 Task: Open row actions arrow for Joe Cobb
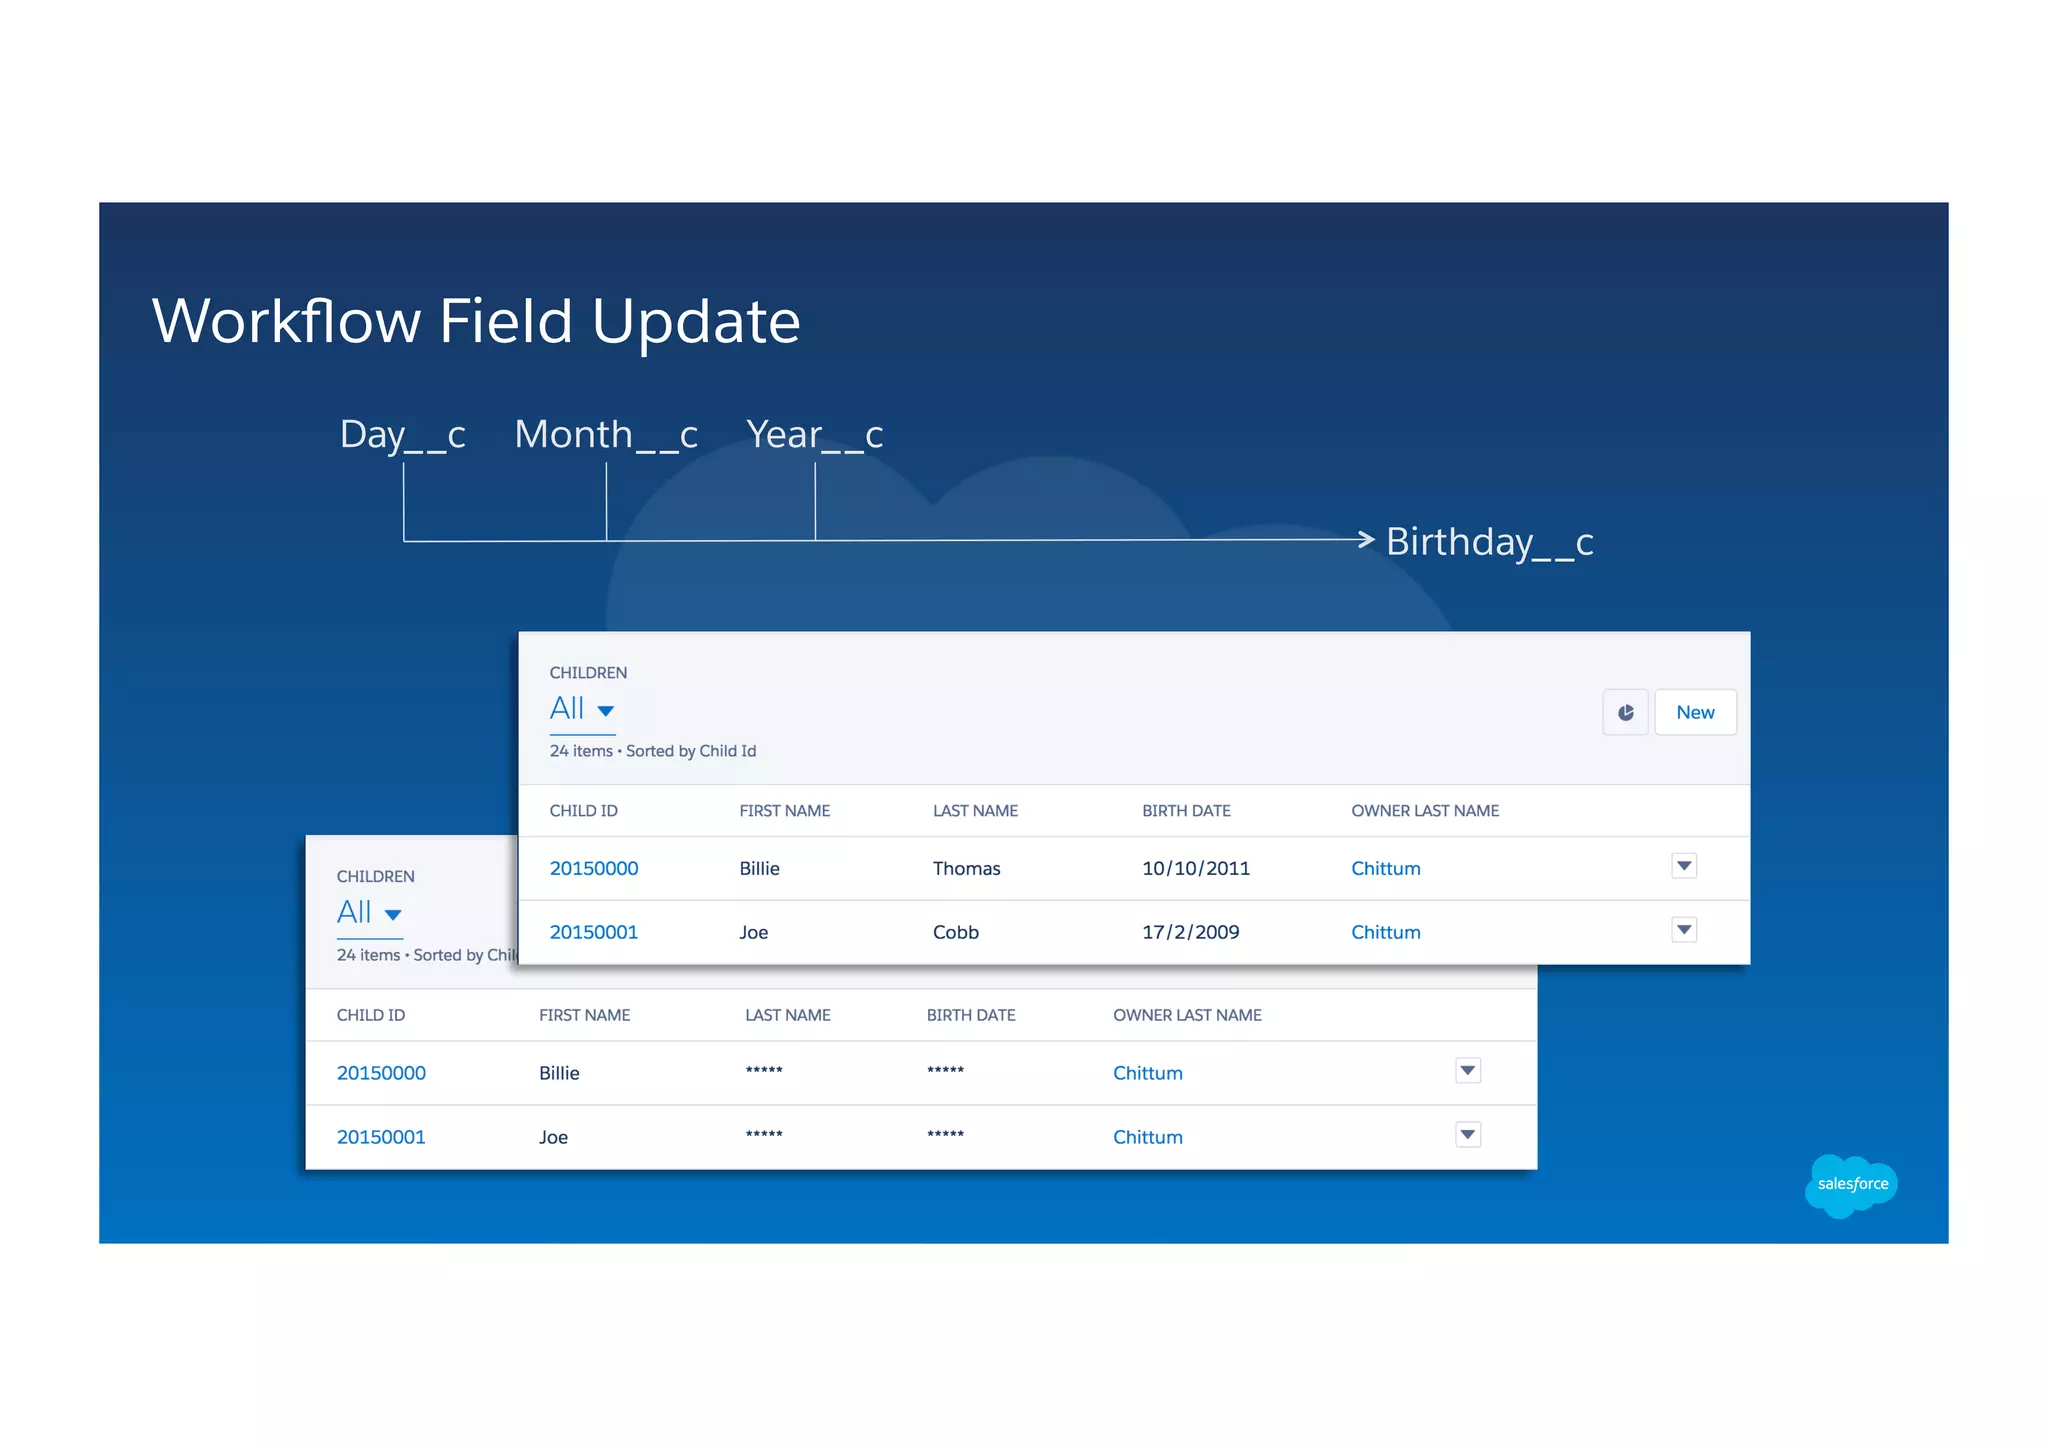[1684, 930]
